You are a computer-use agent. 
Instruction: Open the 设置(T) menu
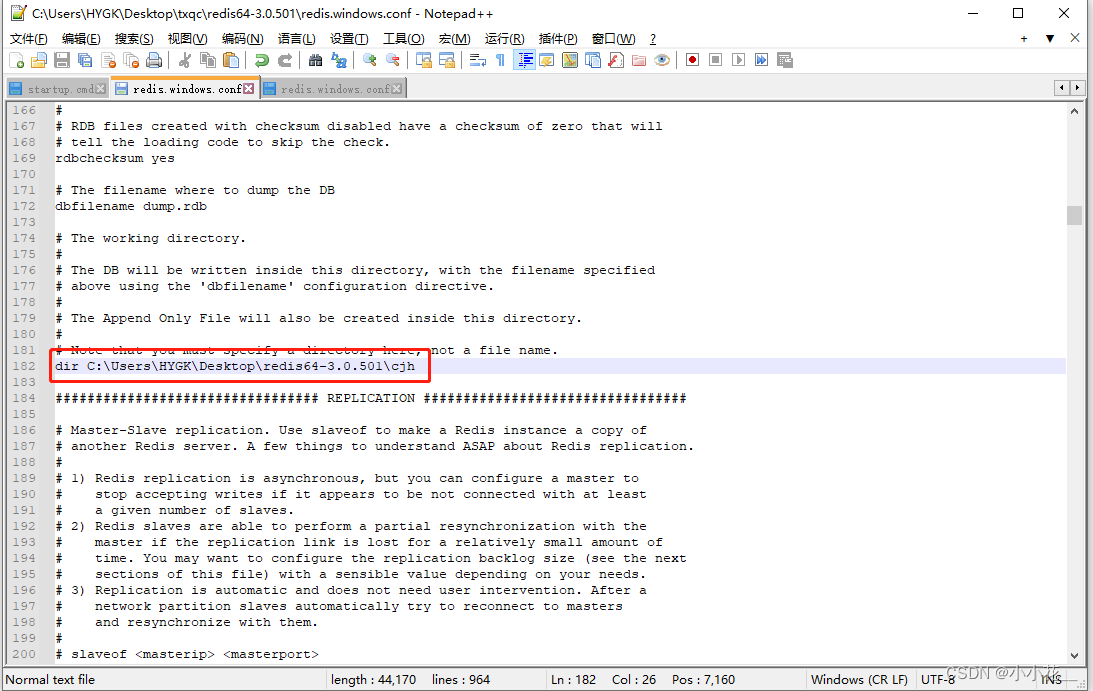[x=349, y=39]
